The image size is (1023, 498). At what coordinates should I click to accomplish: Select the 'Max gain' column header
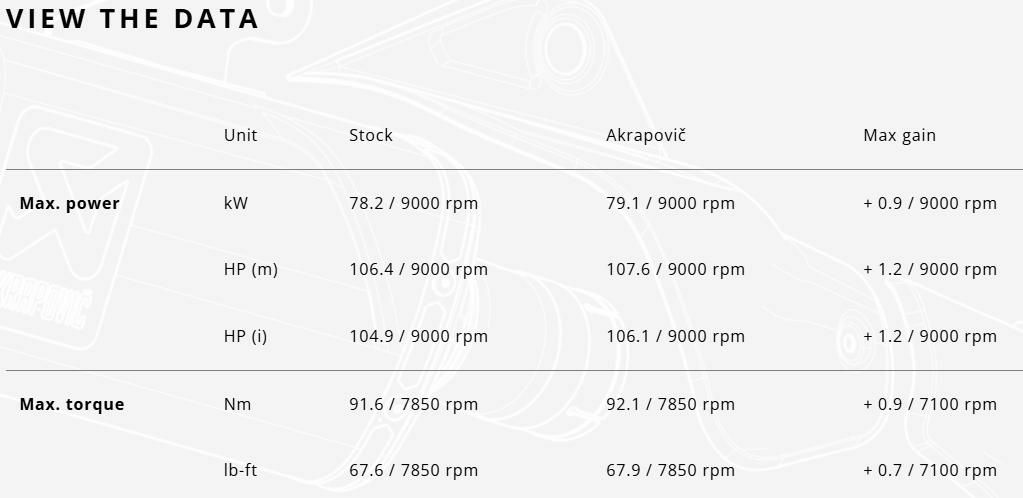point(899,135)
